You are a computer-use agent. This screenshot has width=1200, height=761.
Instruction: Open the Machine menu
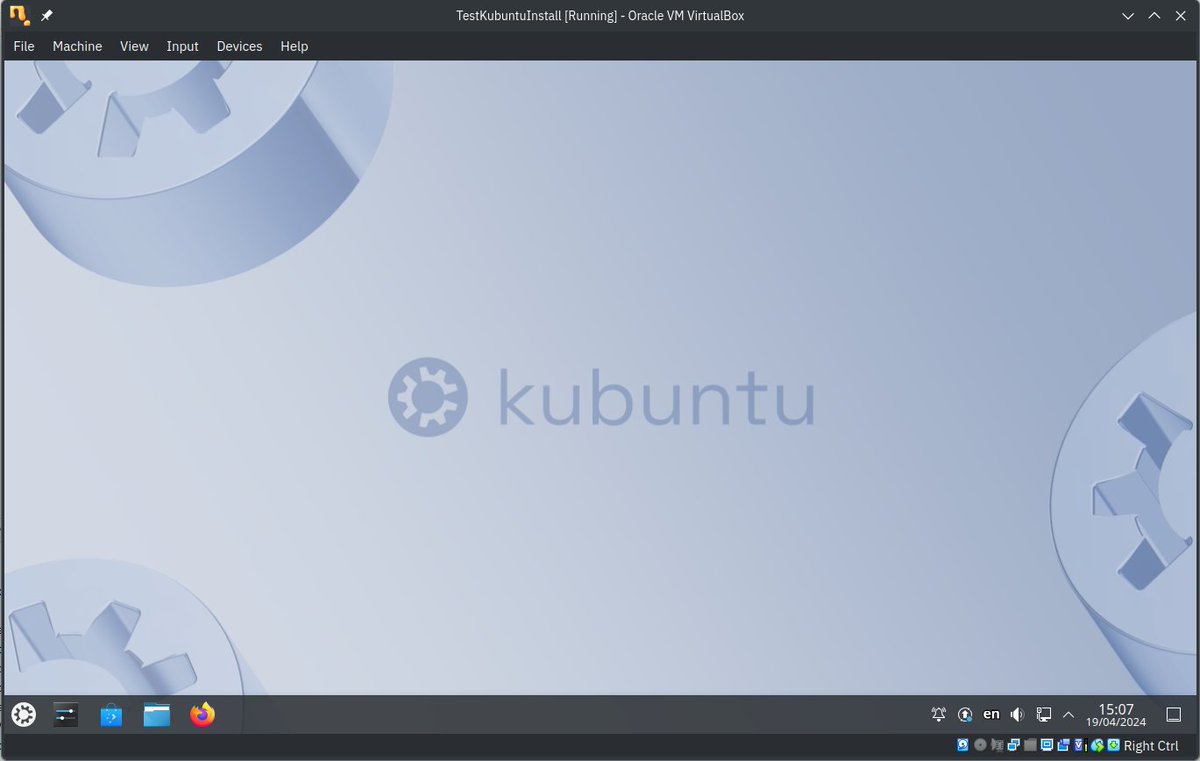[77, 46]
